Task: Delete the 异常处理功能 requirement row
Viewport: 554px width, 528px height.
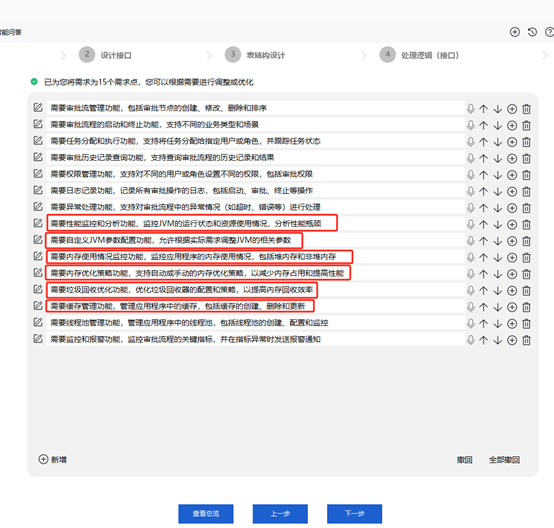Action: (526, 208)
